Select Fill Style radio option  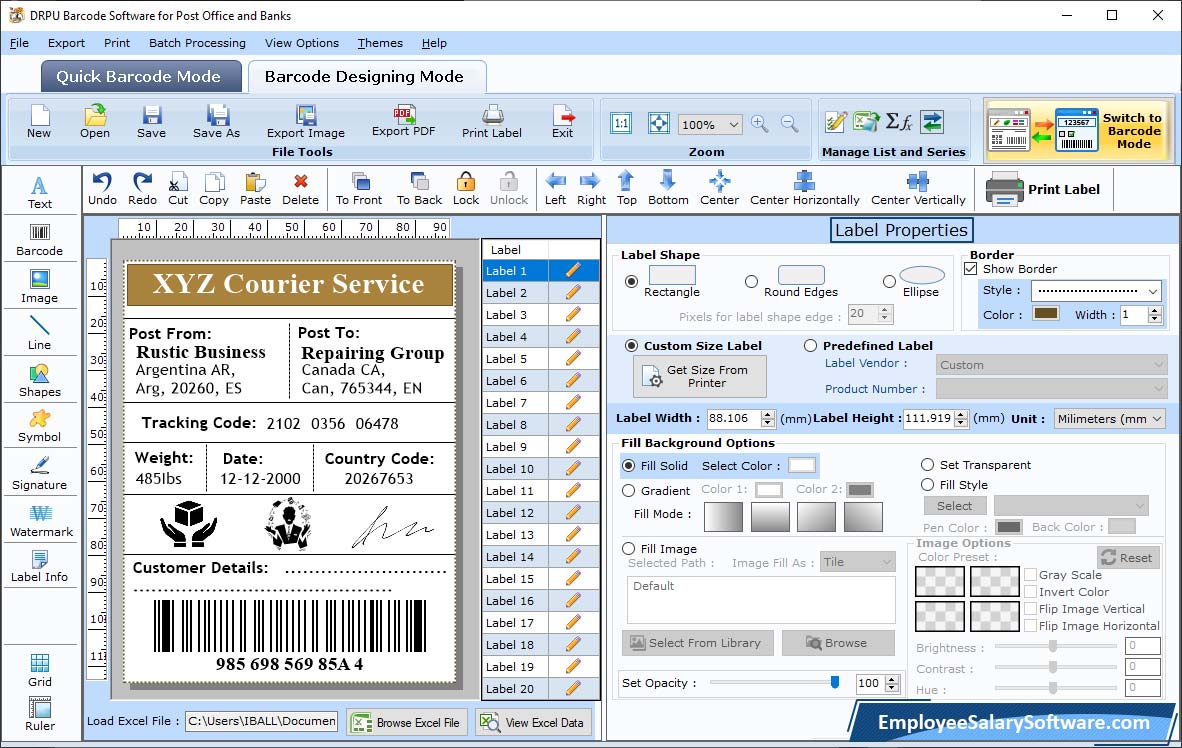coord(927,484)
